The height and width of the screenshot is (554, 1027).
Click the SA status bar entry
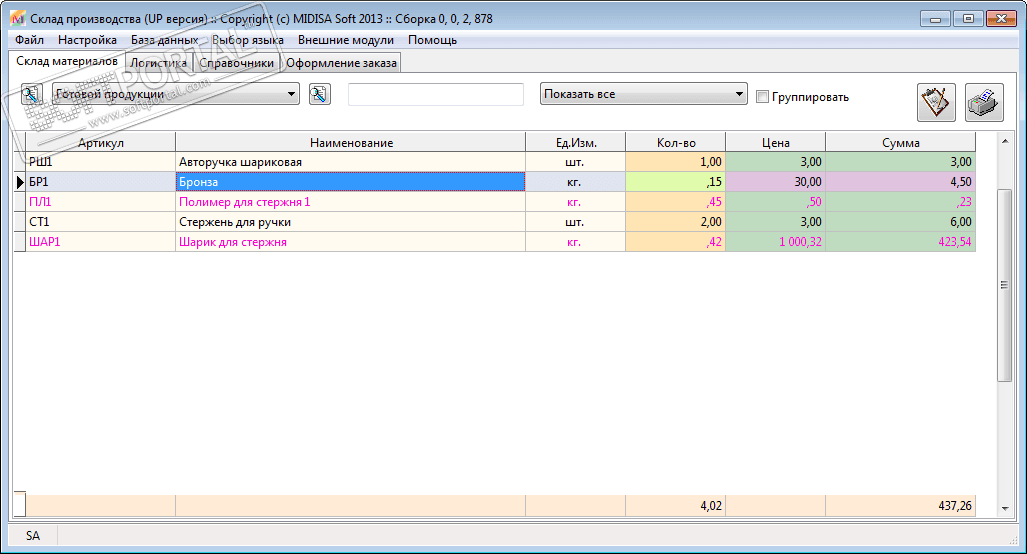coord(33,536)
